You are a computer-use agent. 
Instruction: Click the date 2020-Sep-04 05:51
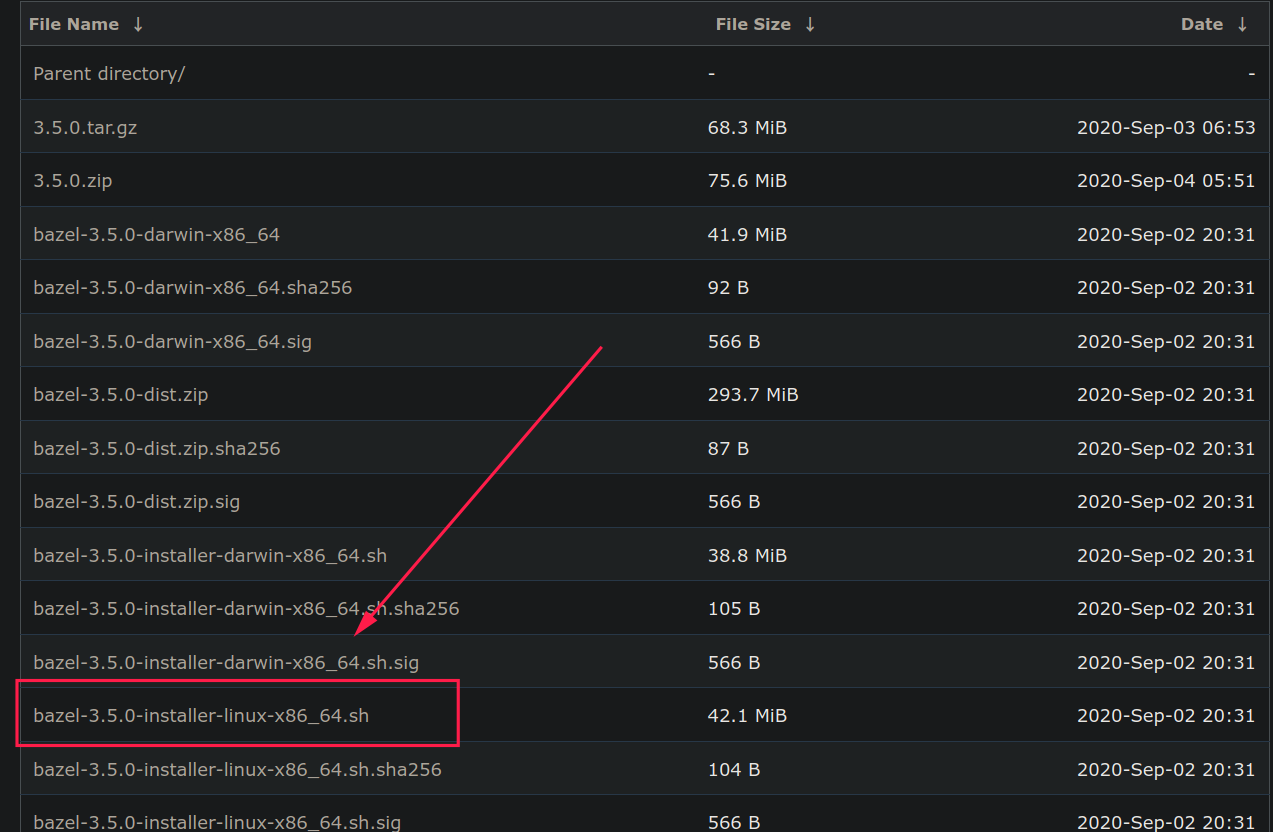point(1166,181)
